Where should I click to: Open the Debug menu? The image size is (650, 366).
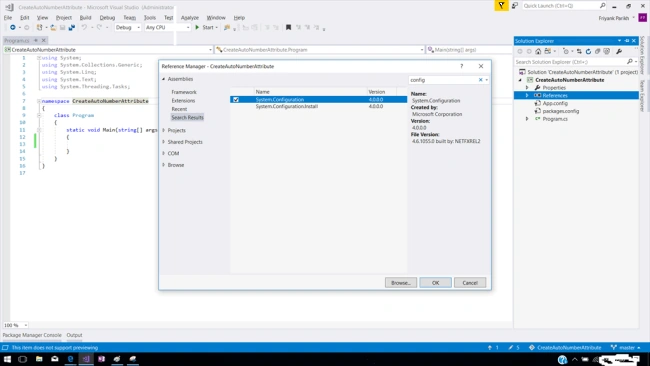pyautogui.click(x=107, y=18)
